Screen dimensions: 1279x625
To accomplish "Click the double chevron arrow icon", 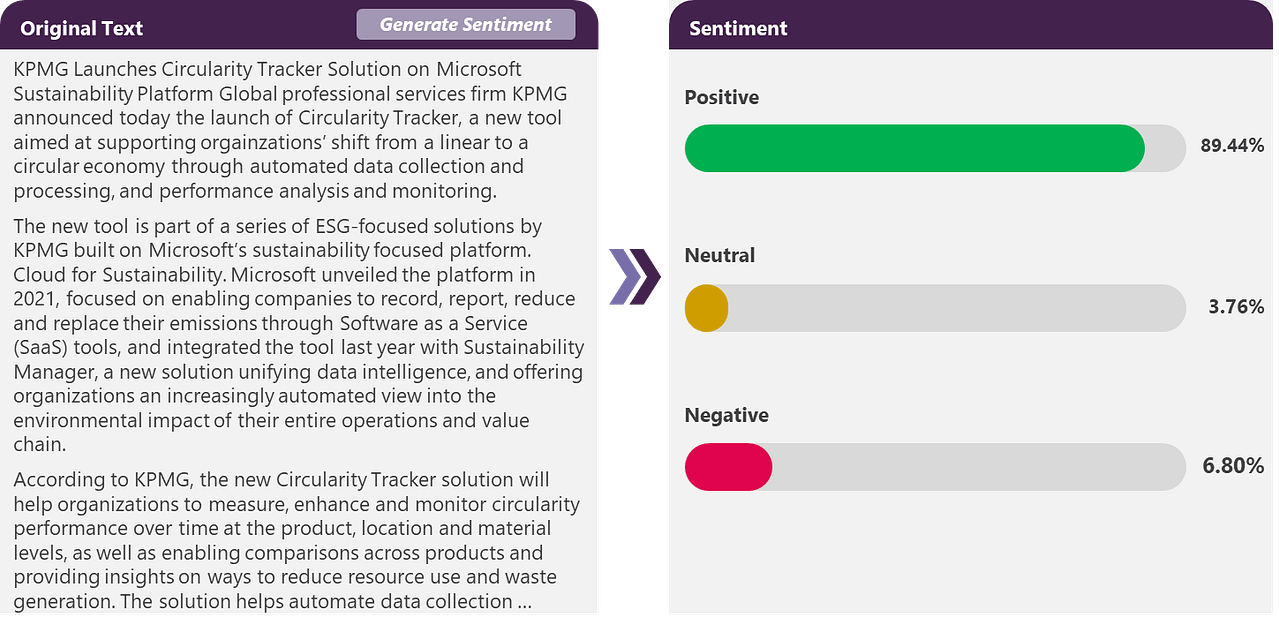I will 634,276.
